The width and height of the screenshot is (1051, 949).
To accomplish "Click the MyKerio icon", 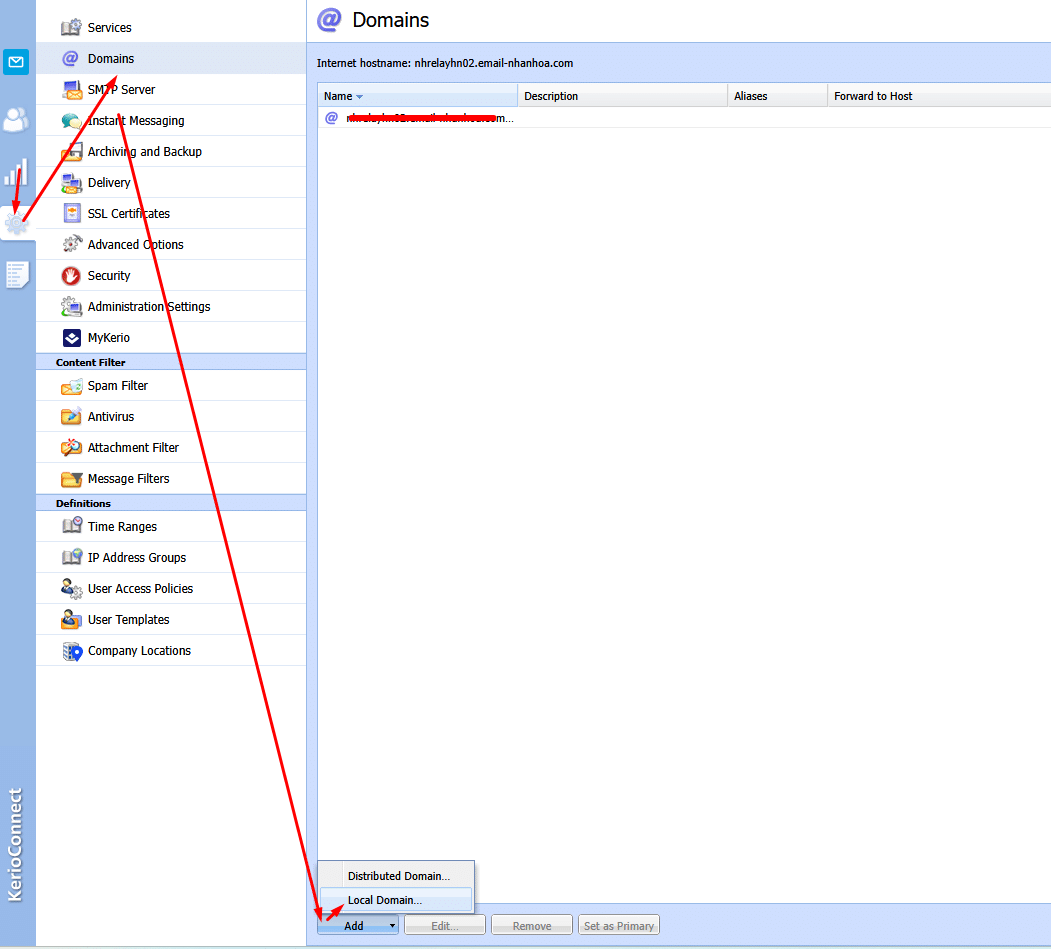I will tap(71, 338).
